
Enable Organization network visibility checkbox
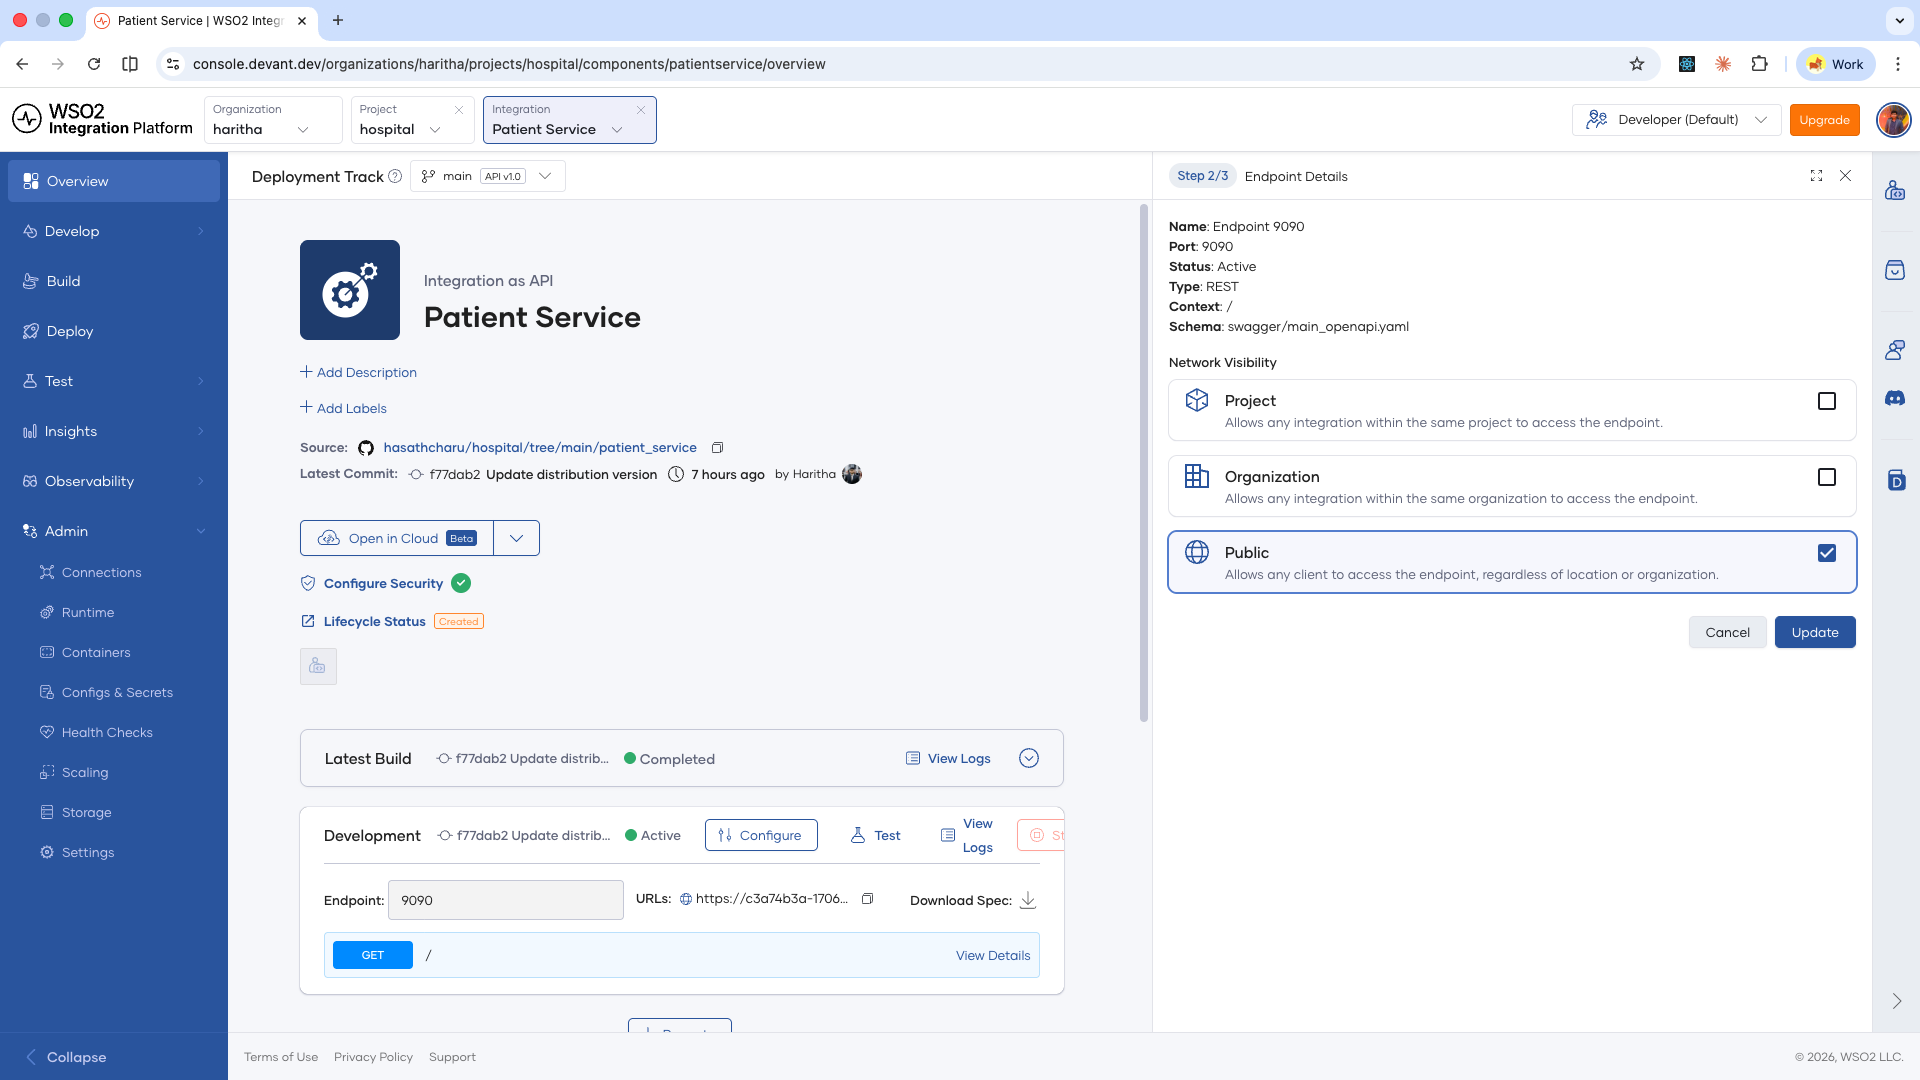click(x=1827, y=477)
